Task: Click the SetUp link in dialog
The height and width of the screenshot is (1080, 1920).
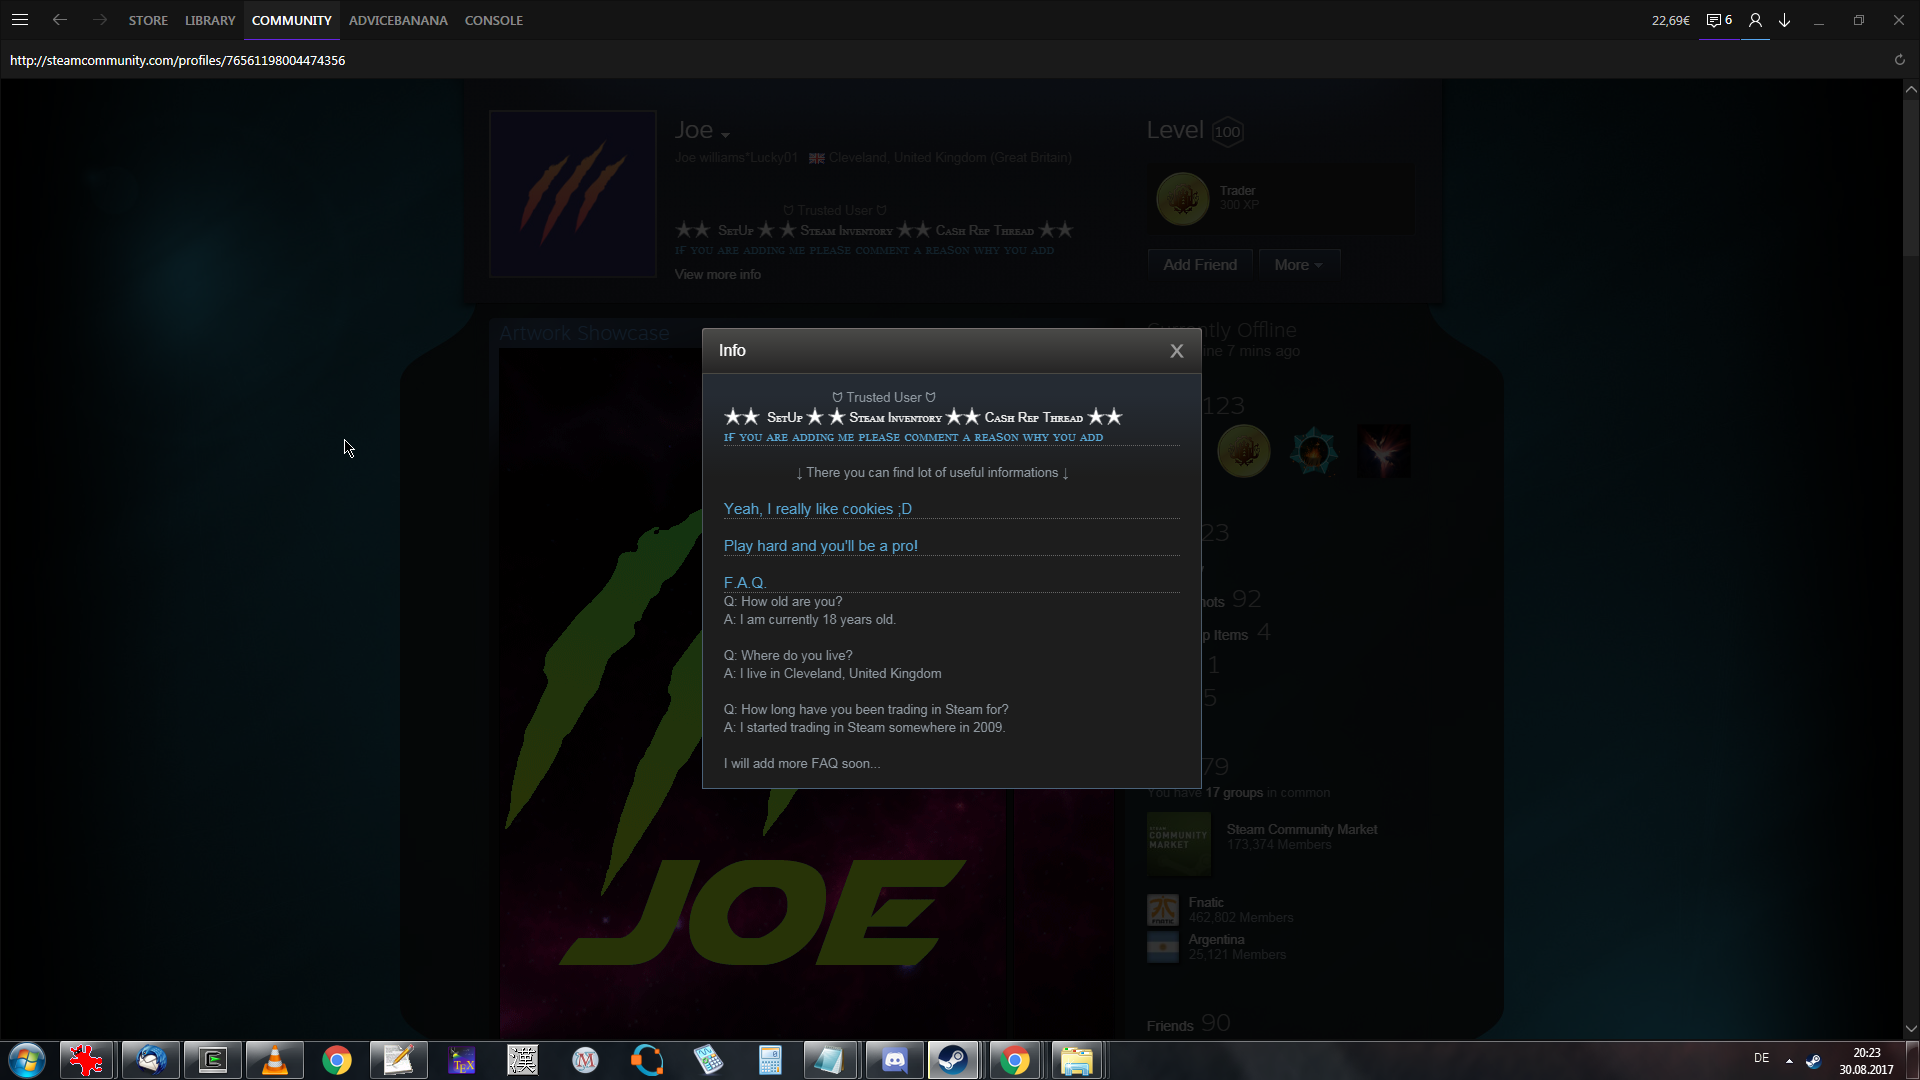Action: coord(785,418)
